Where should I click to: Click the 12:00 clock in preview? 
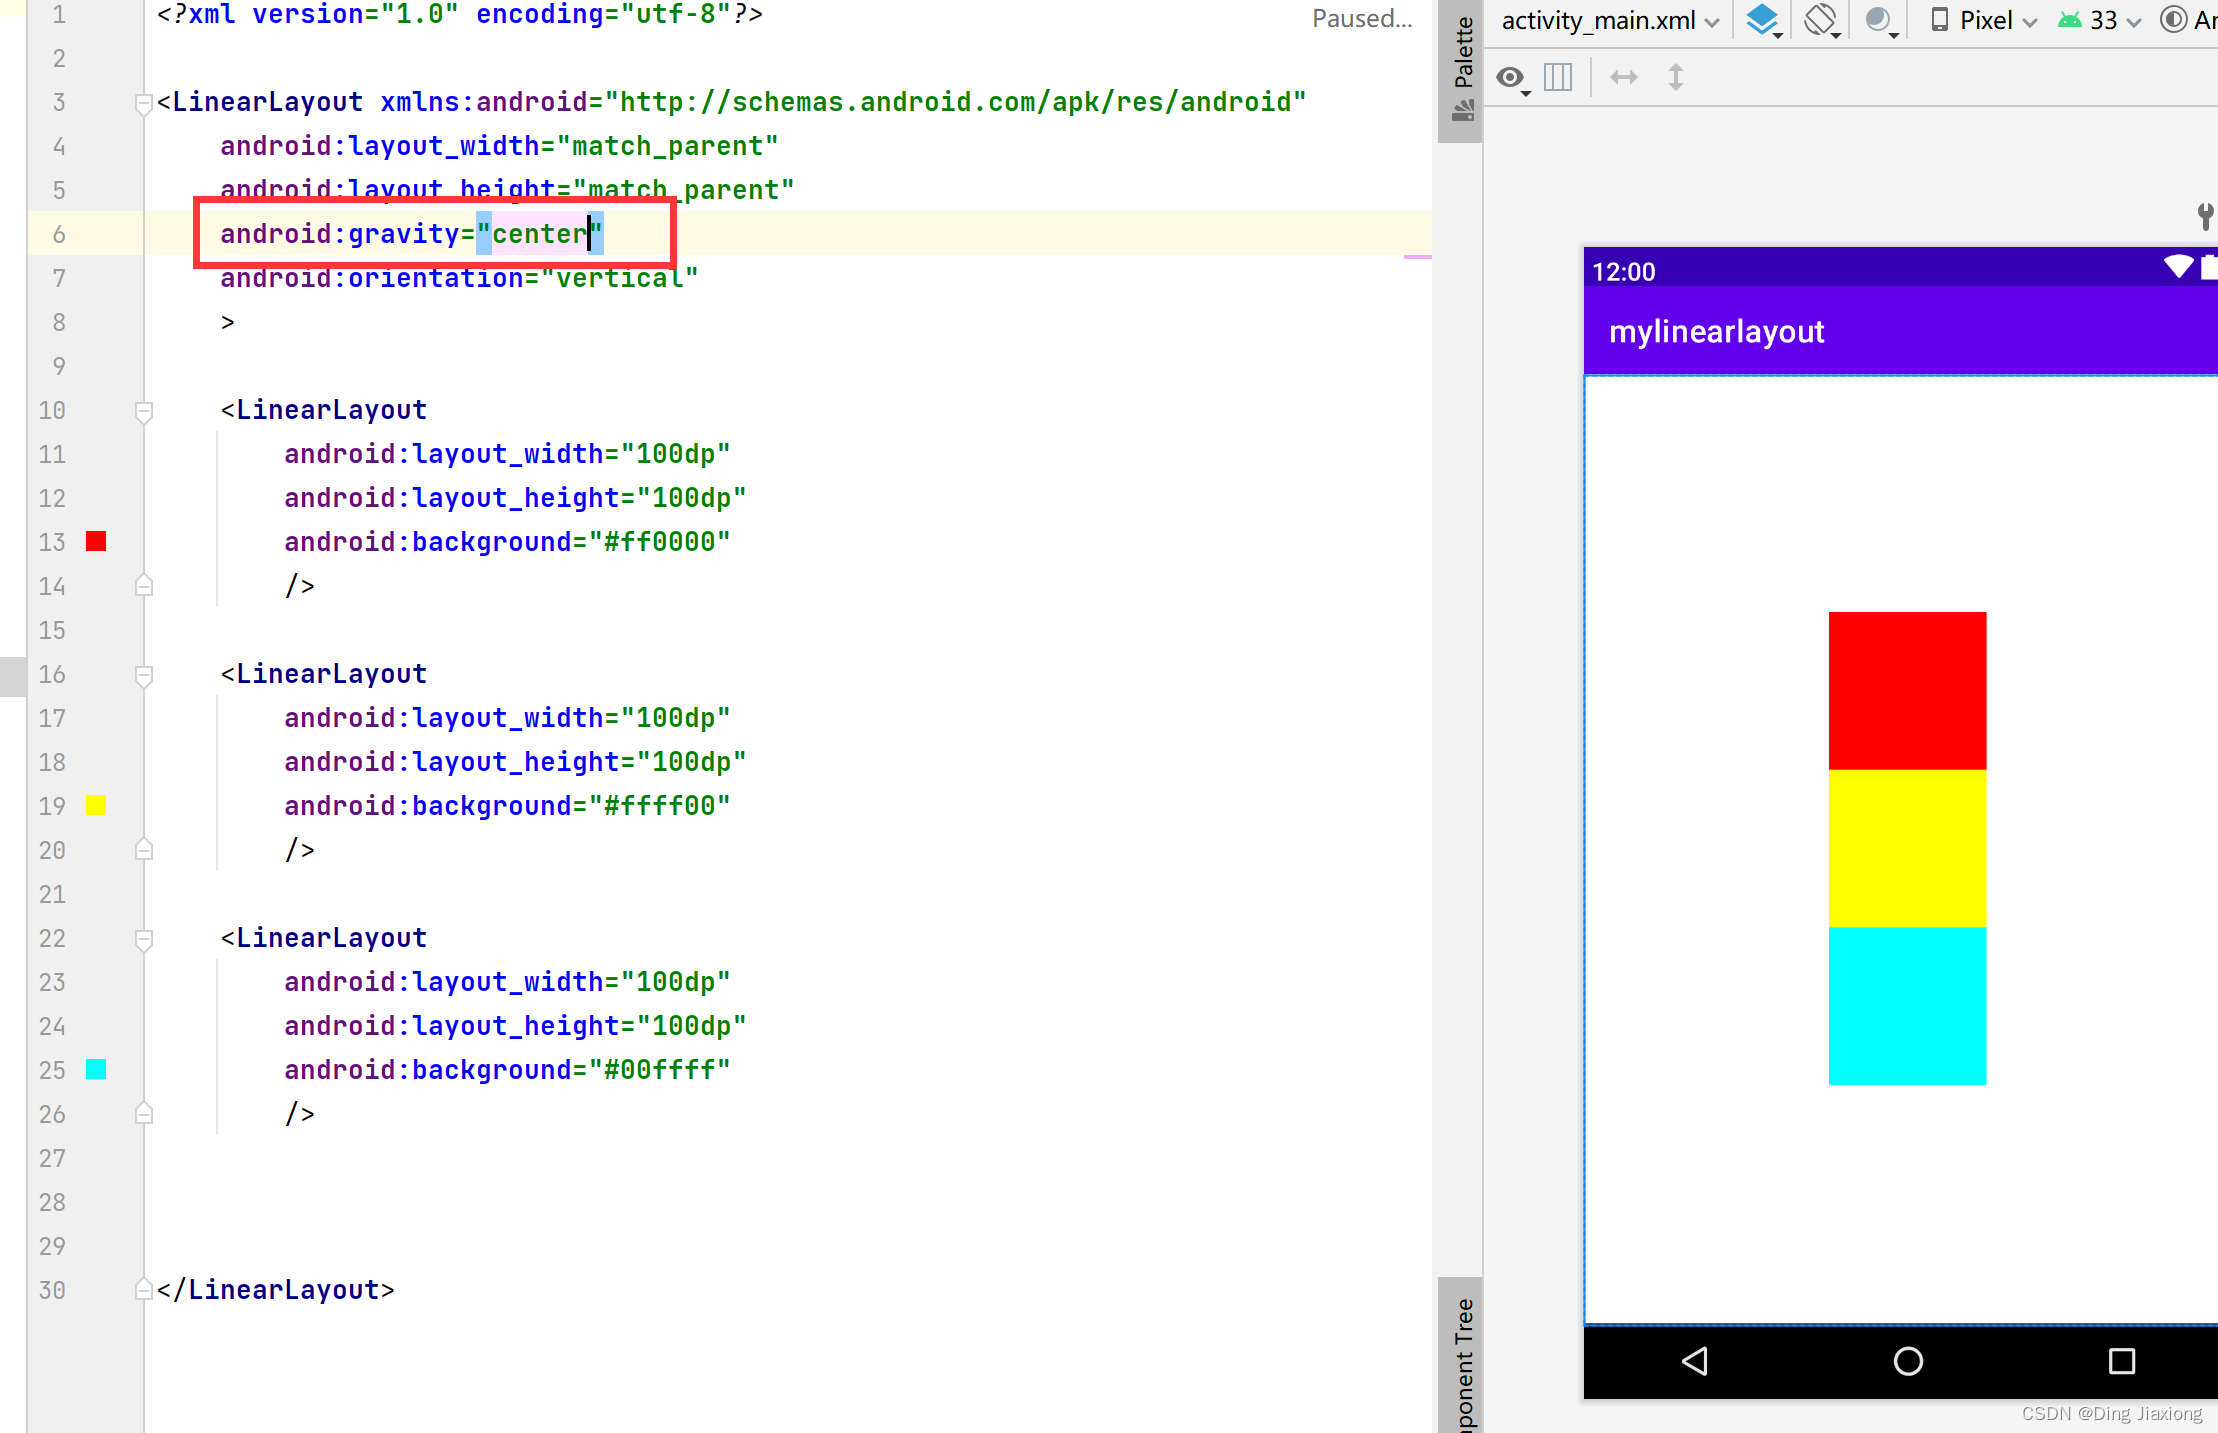pyautogui.click(x=1624, y=272)
